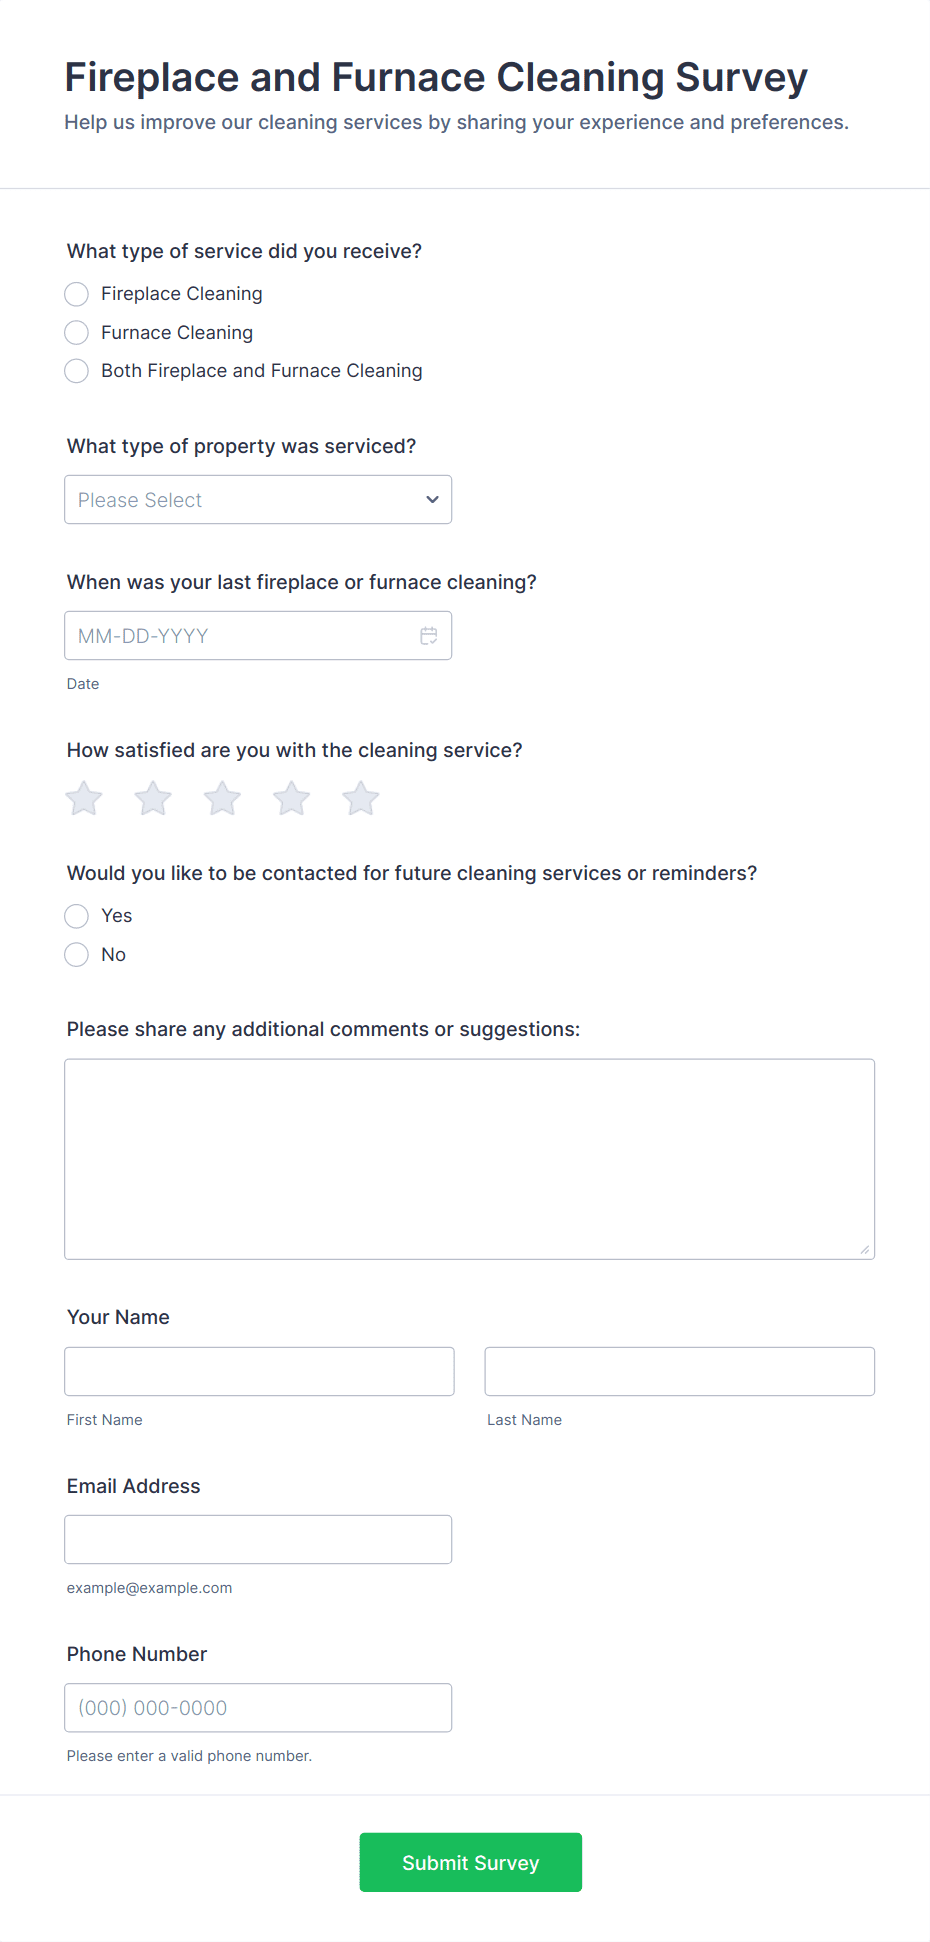Open the calendar date picker icon
This screenshot has height=1942, width=930.
(x=429, y=636)
